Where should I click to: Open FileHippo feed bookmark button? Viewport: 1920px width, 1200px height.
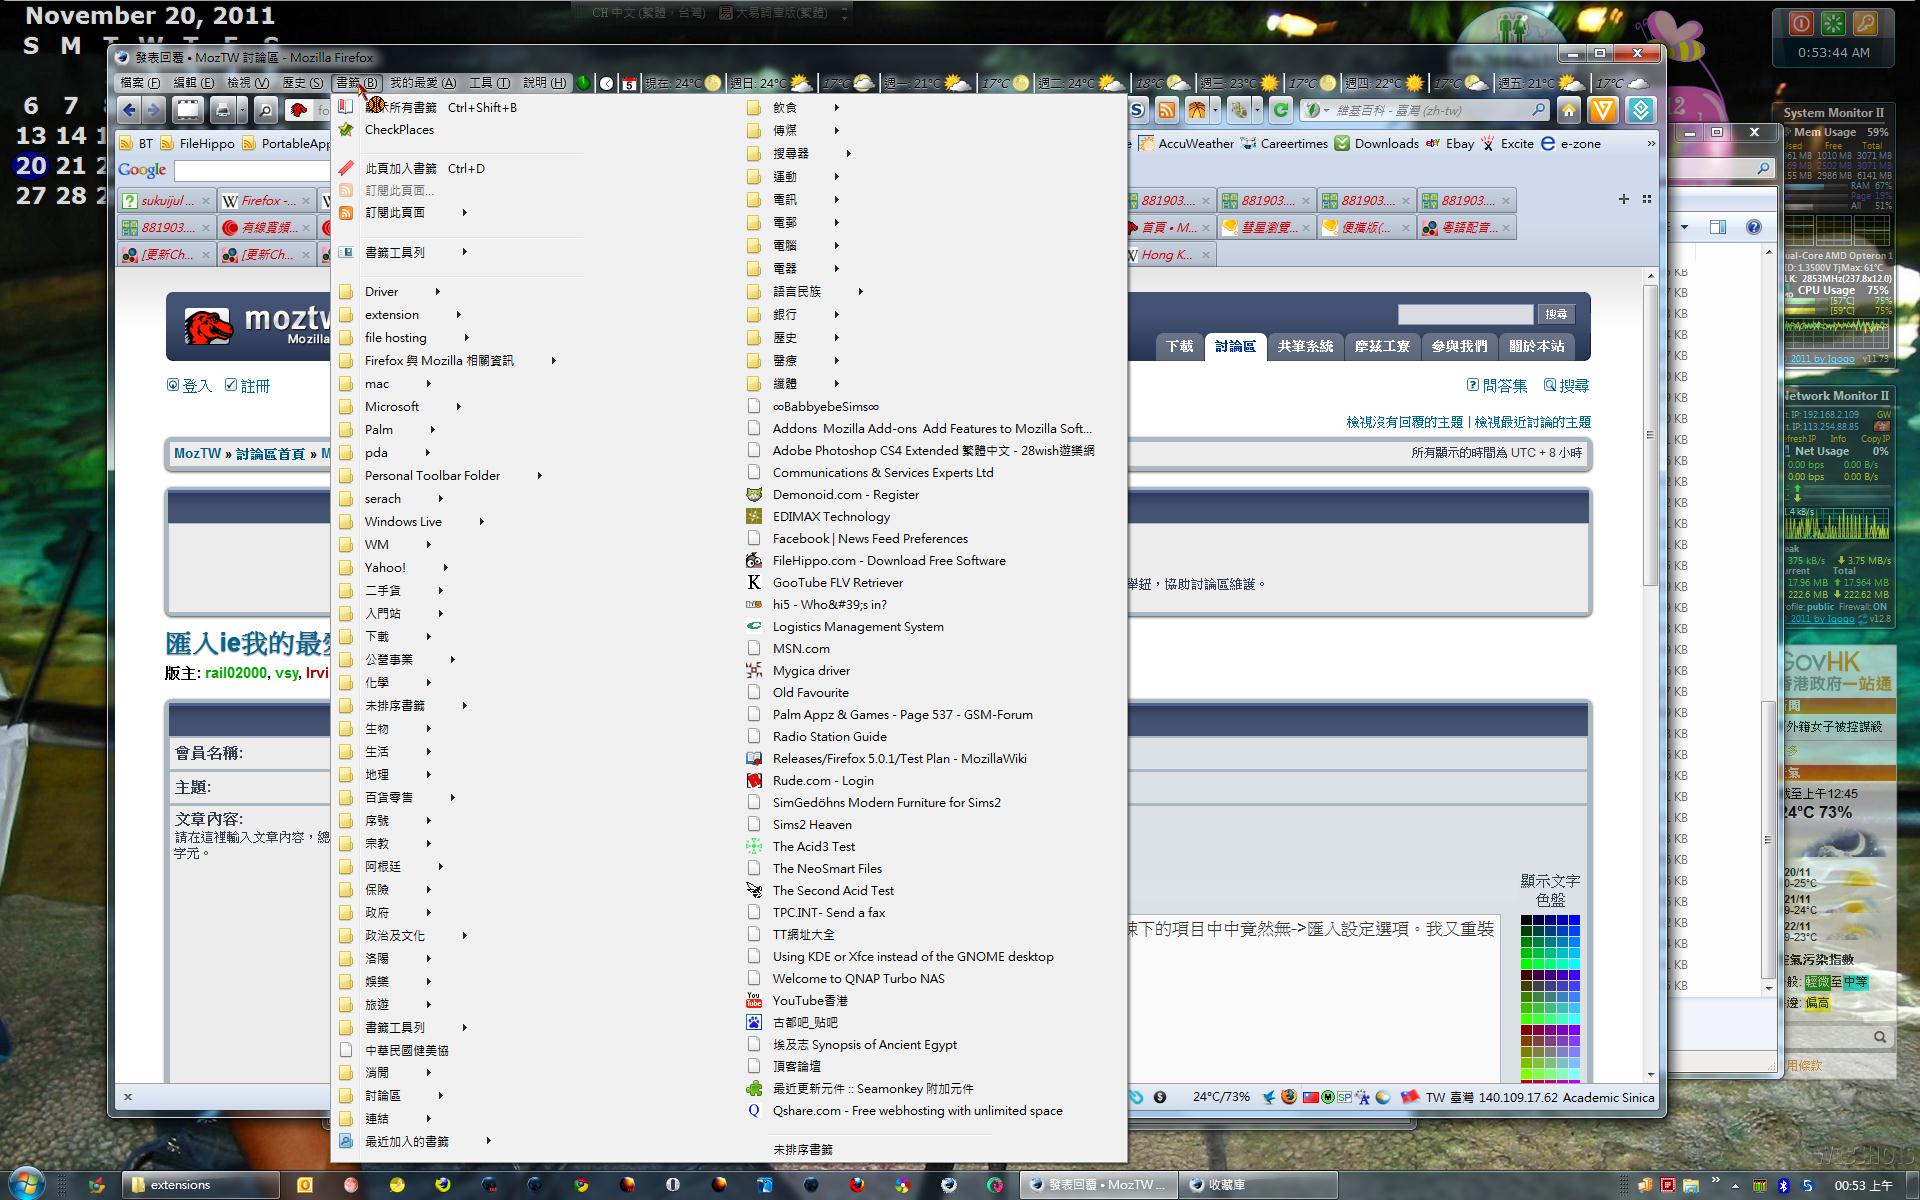click(197, 143)
